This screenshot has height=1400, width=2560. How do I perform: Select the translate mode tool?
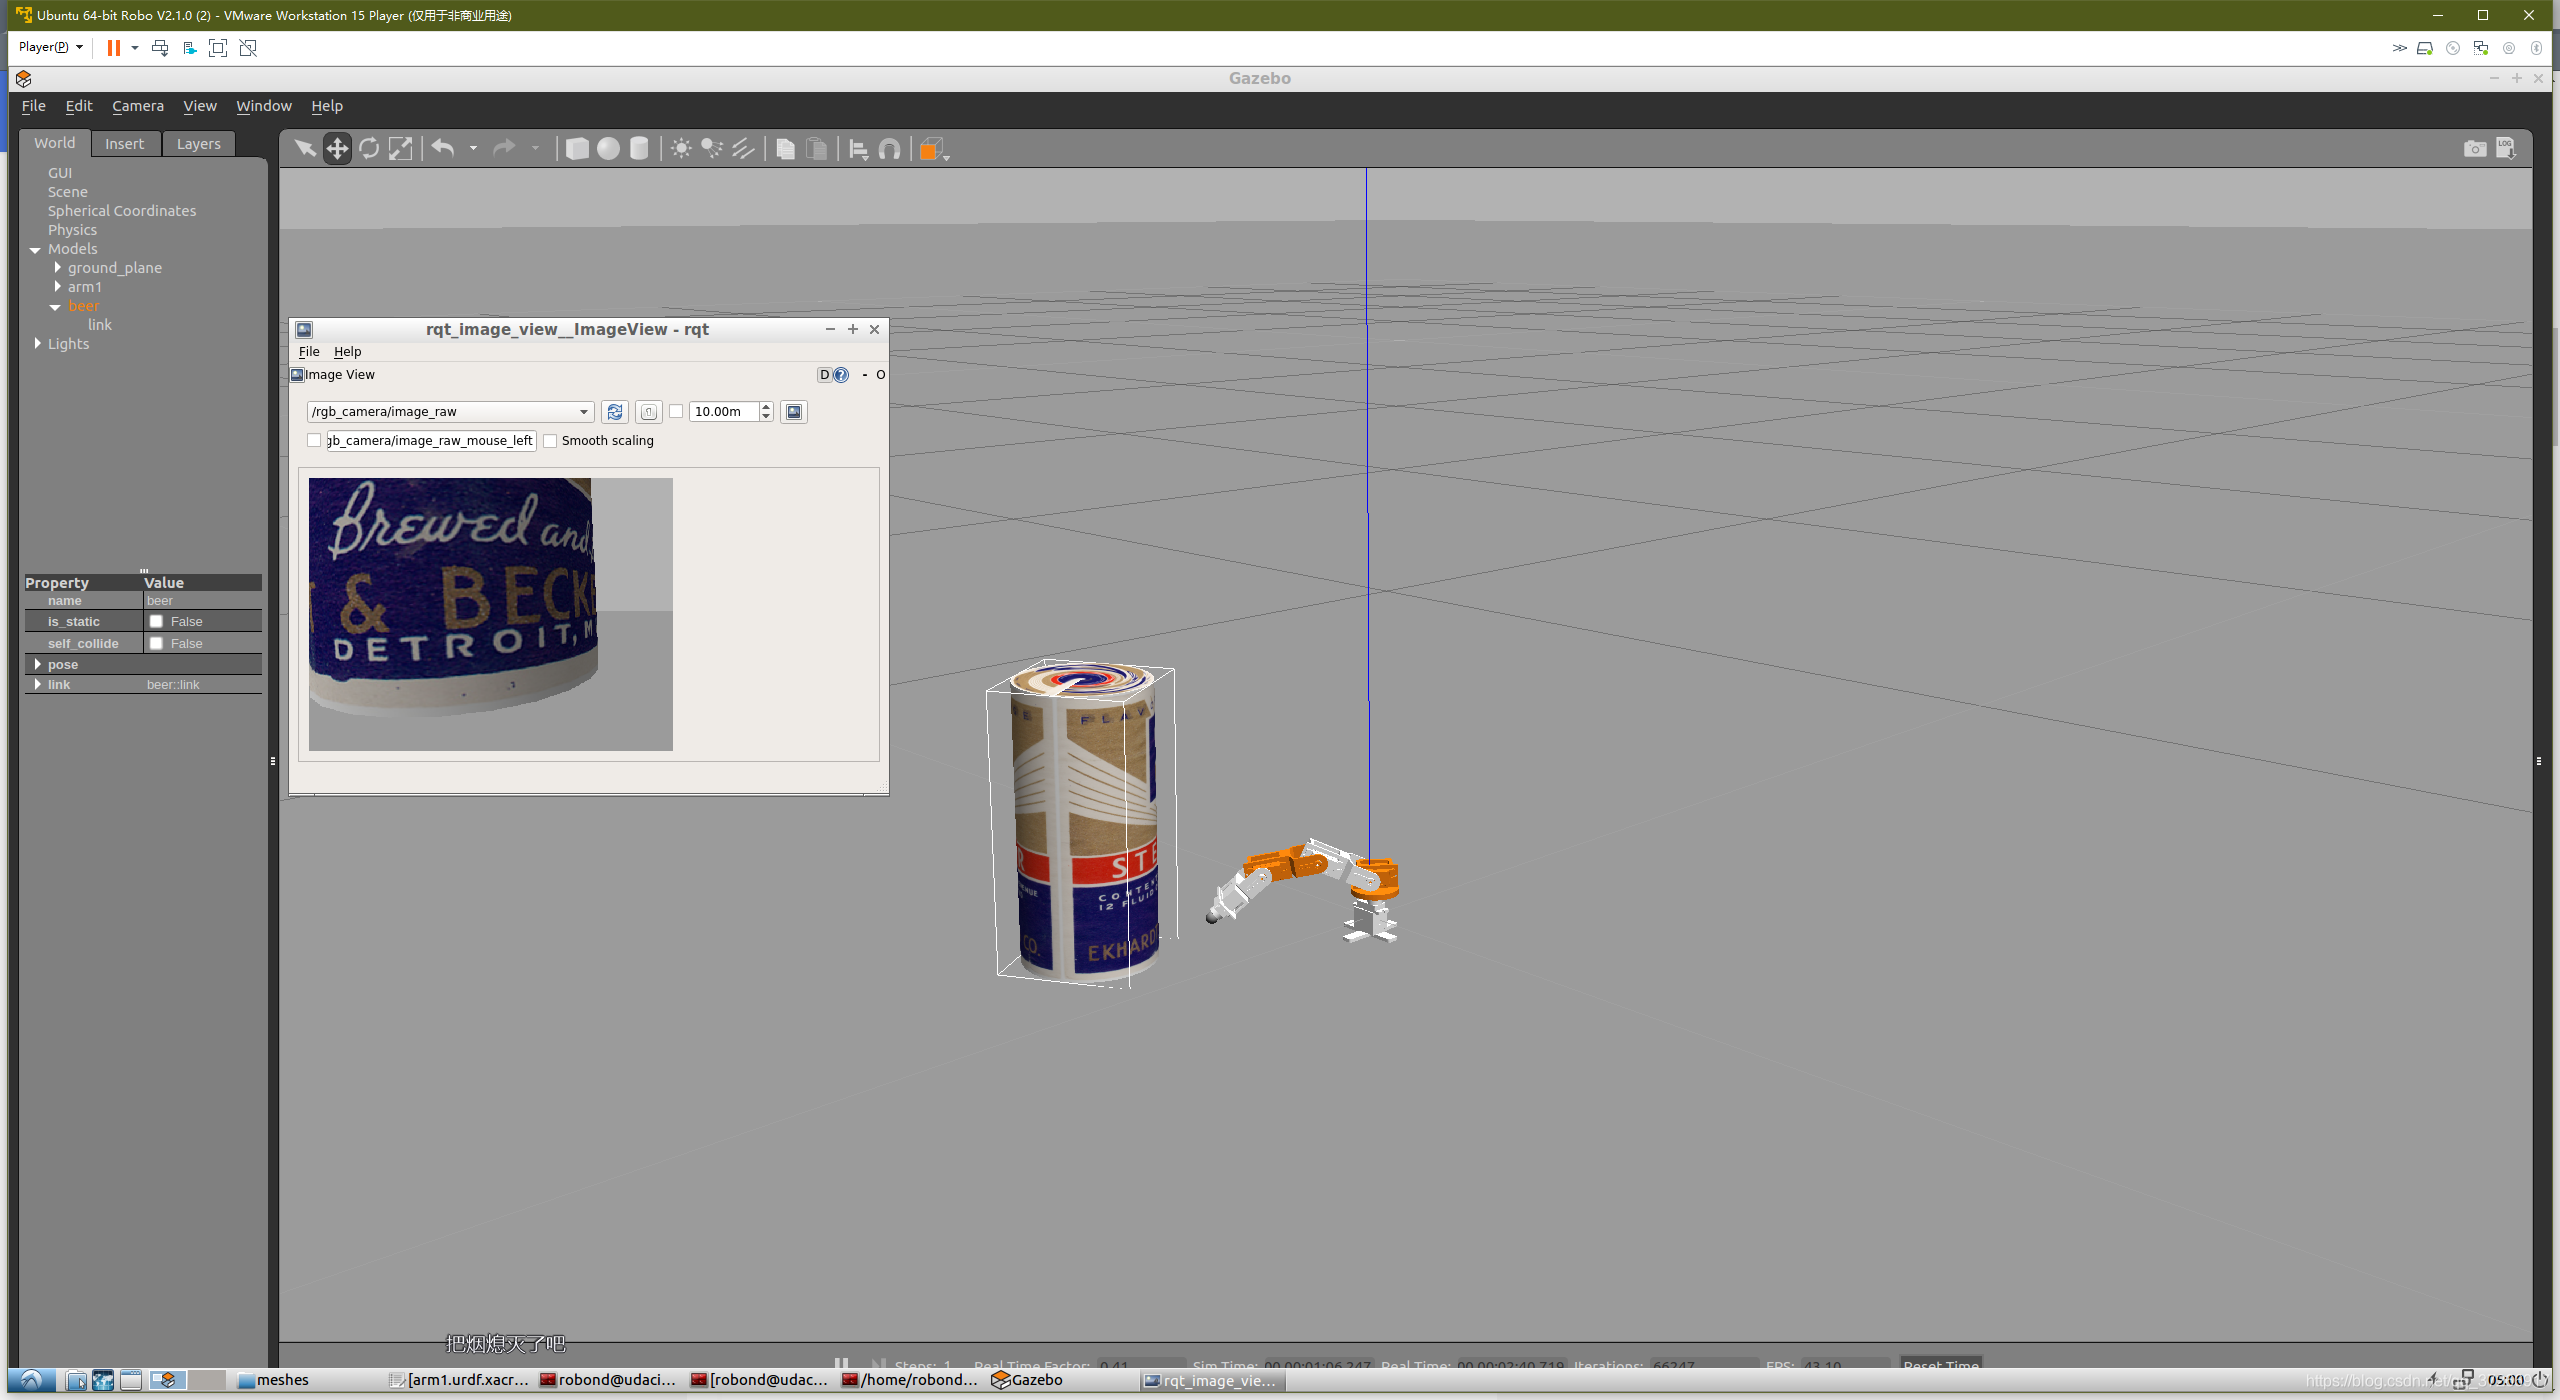pos(337,149)
